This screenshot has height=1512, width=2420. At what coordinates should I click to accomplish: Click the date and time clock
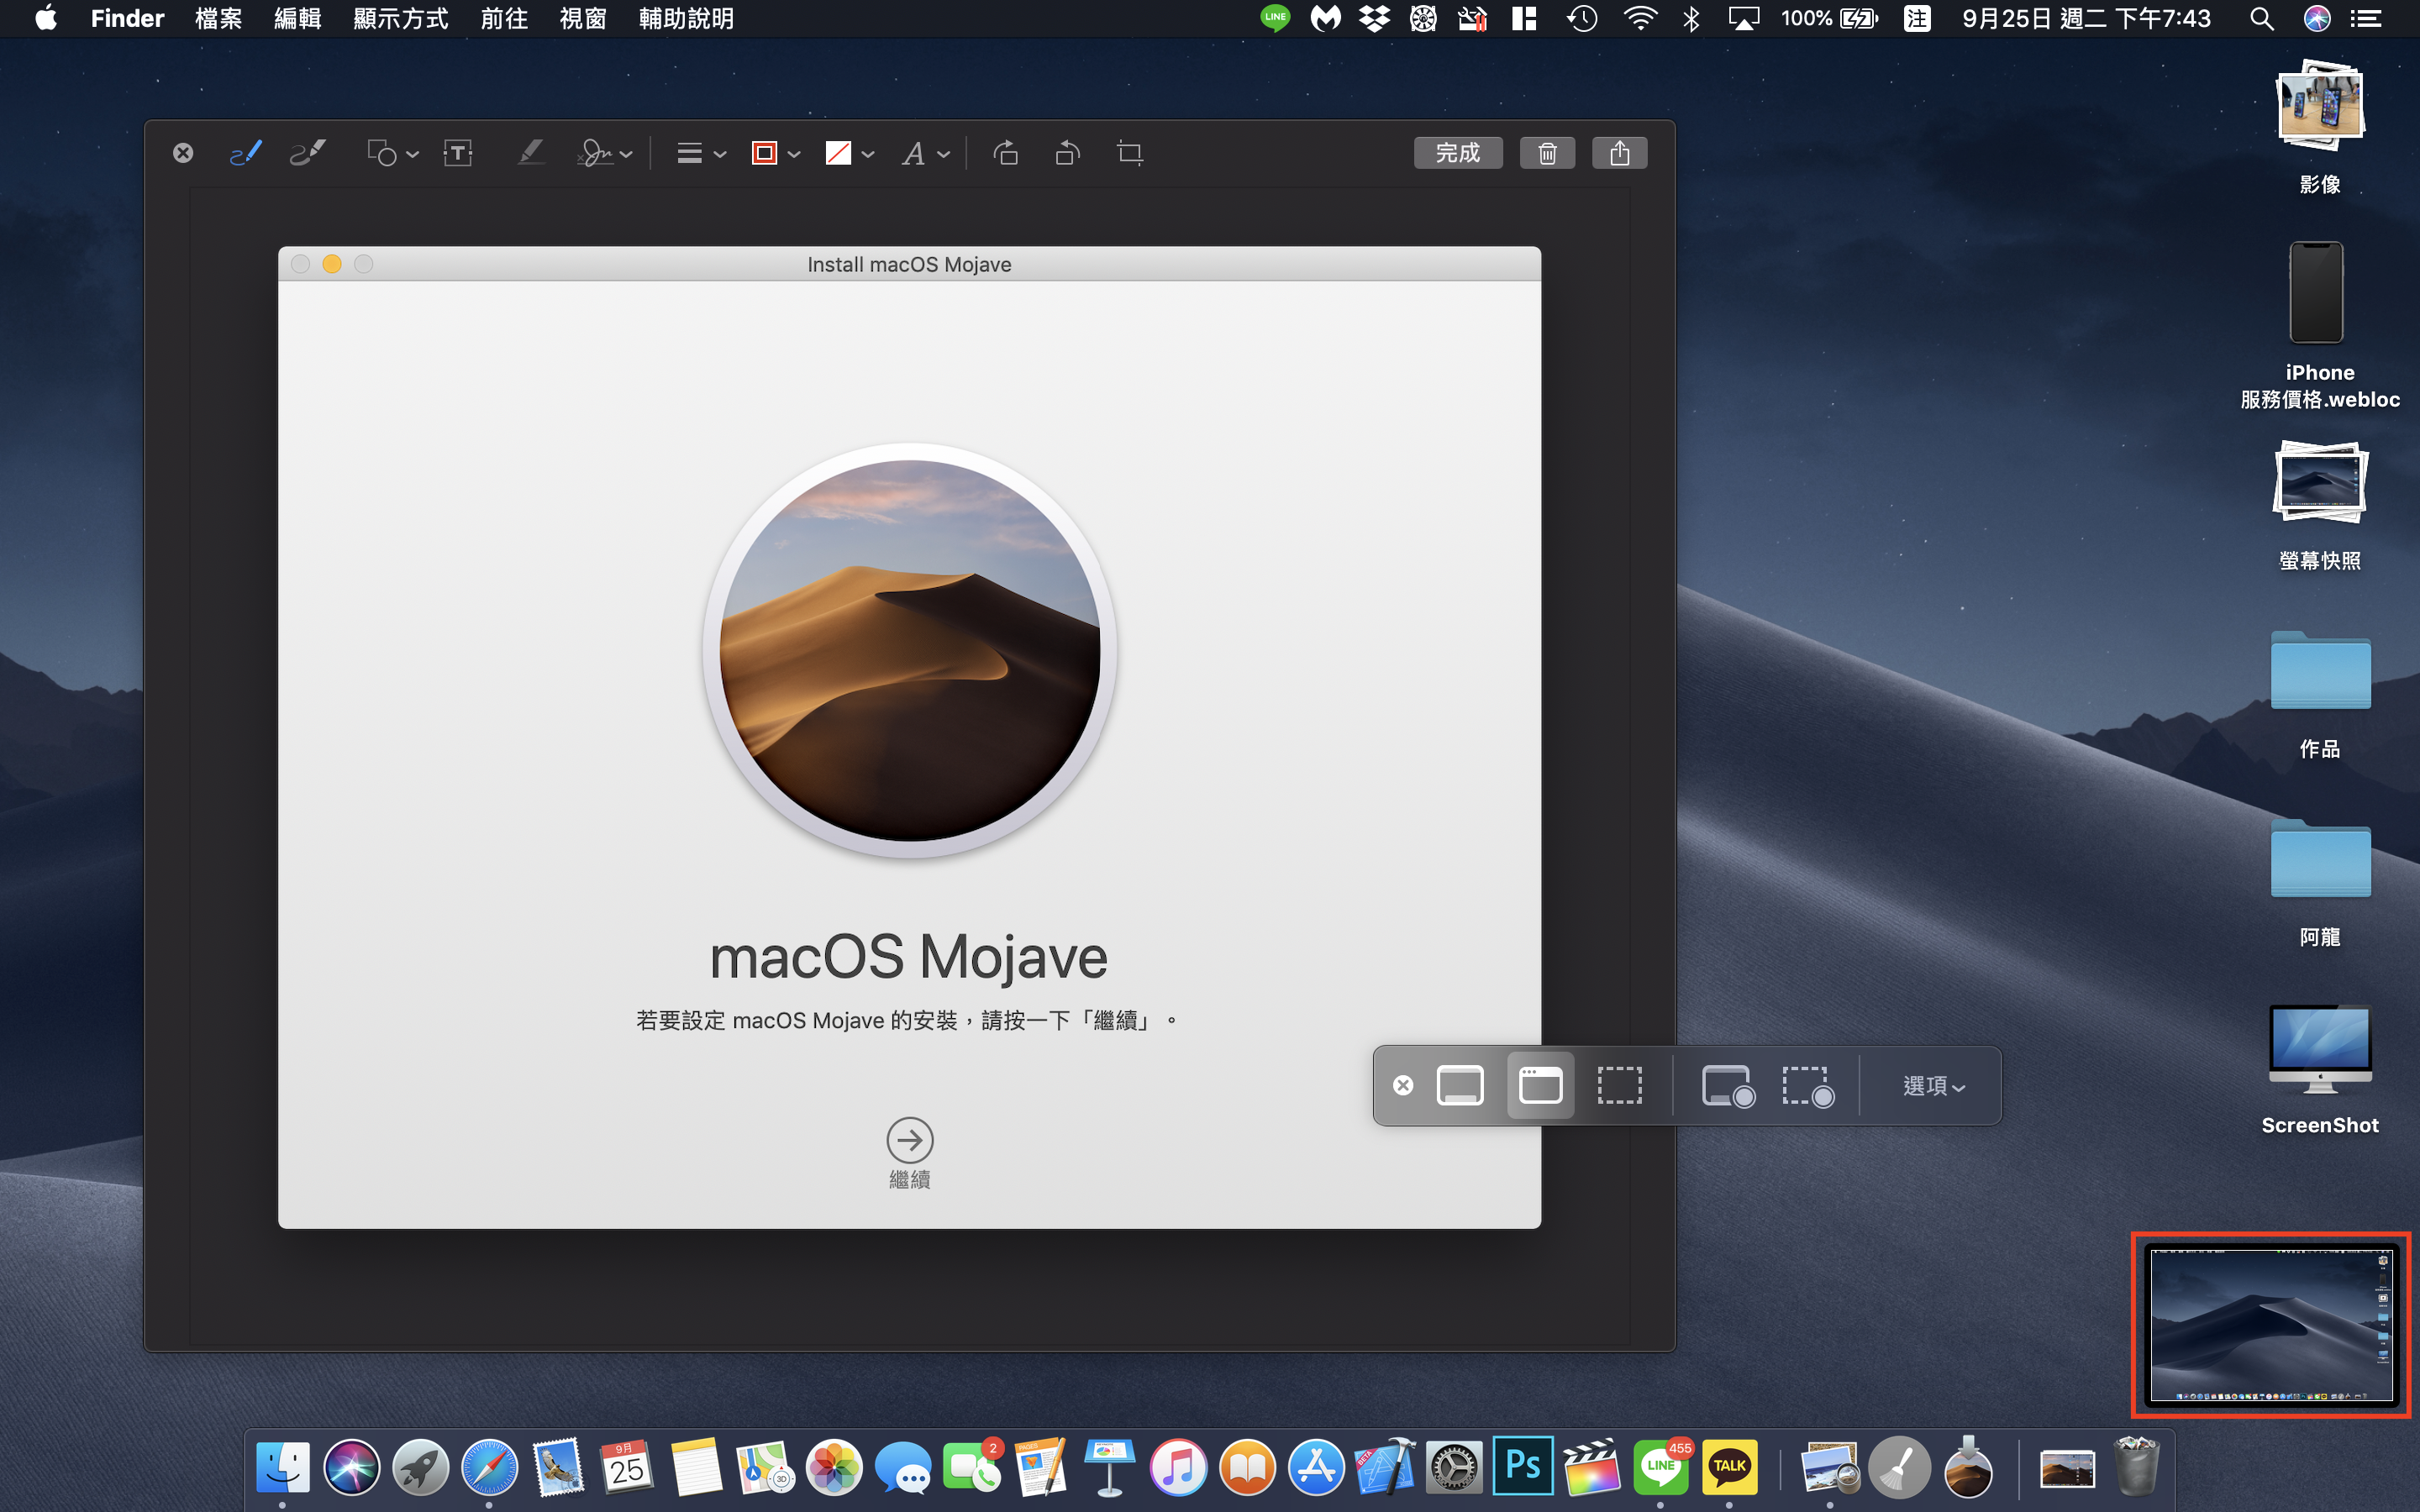2086,18
